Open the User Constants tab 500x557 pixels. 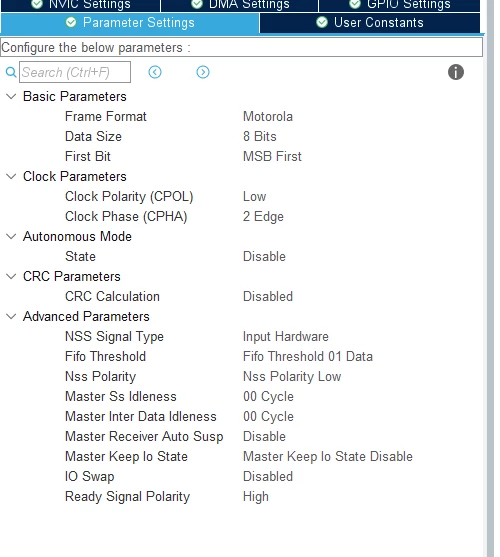tap(370, 23)
